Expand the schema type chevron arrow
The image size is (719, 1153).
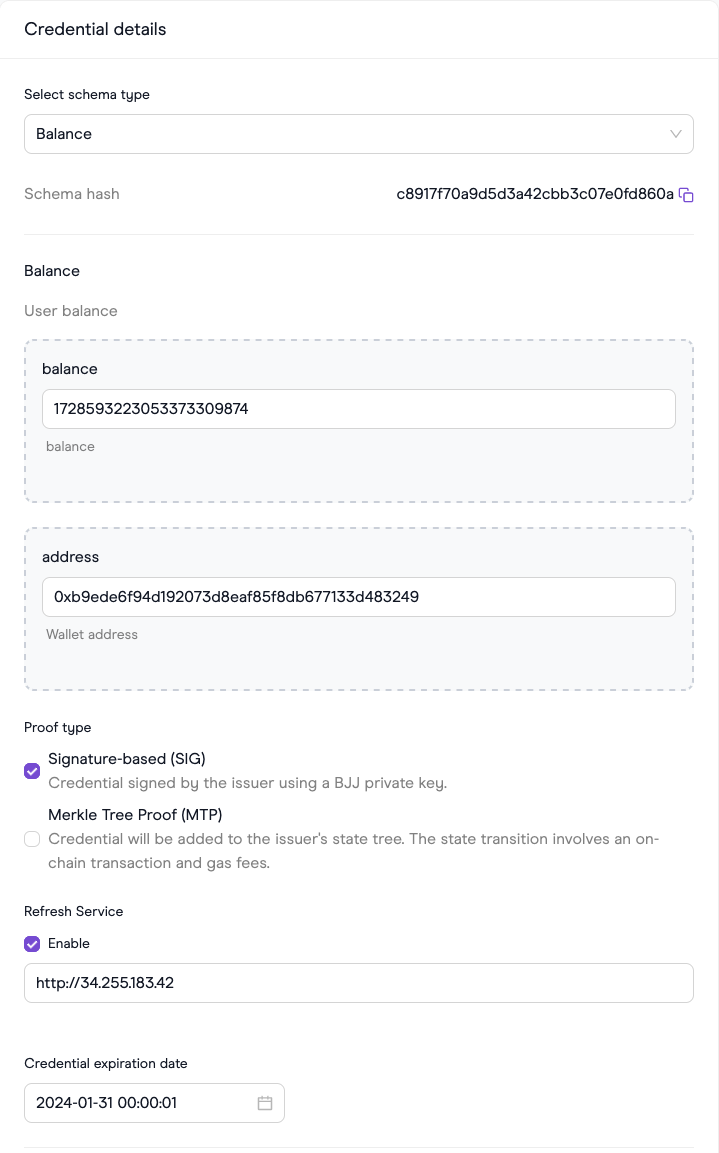(x=676, y=134)
